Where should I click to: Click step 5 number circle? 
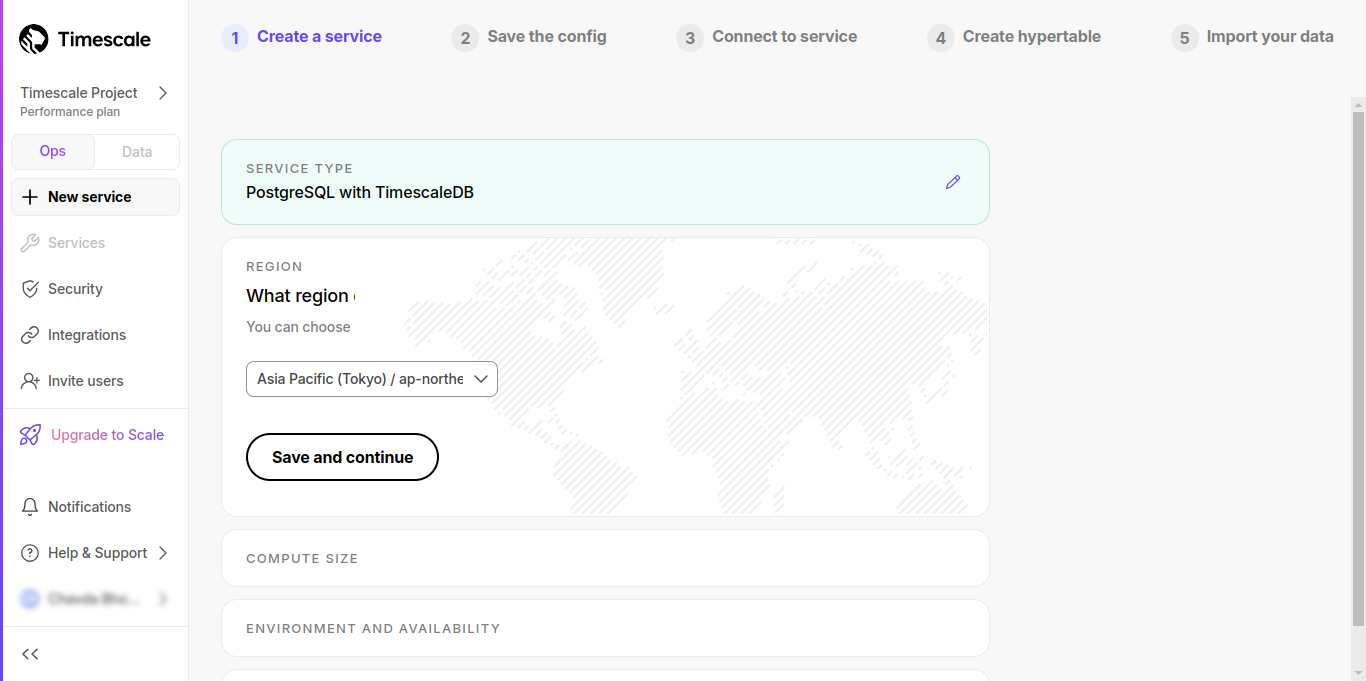coord(1185,38)
